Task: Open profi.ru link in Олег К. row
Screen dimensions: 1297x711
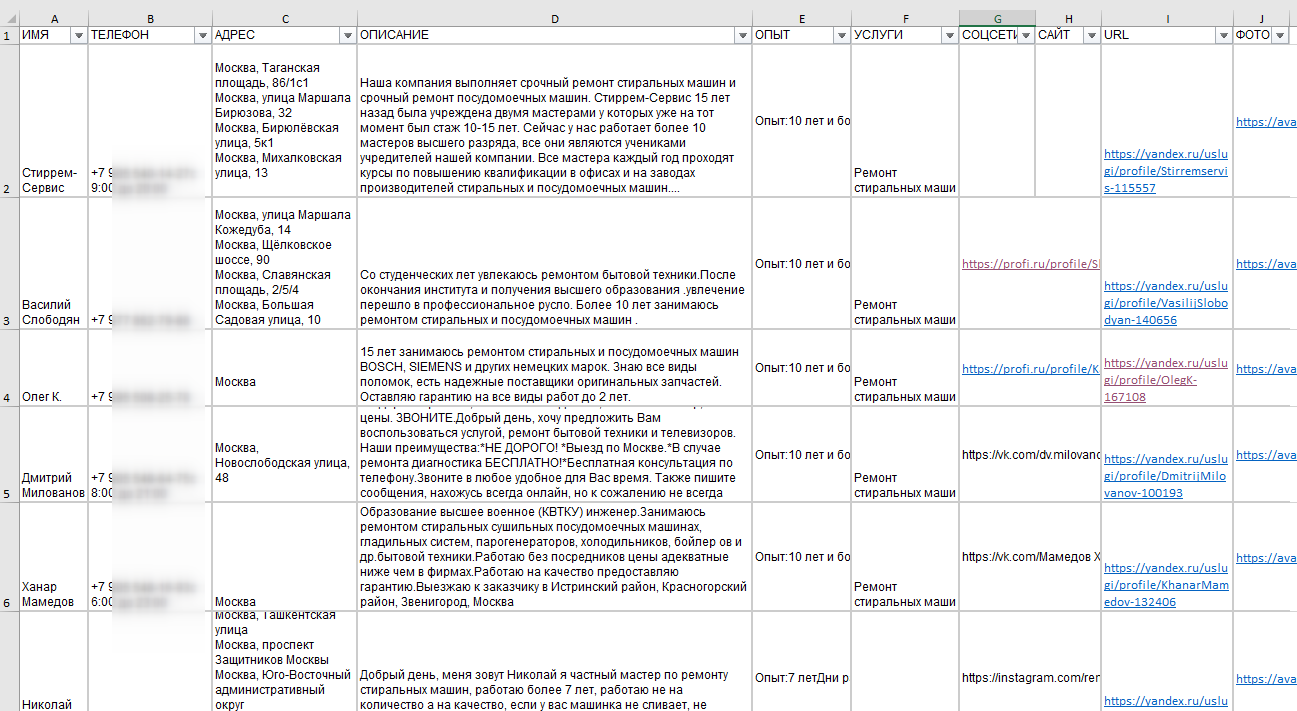Action: tap(1031, 368)
